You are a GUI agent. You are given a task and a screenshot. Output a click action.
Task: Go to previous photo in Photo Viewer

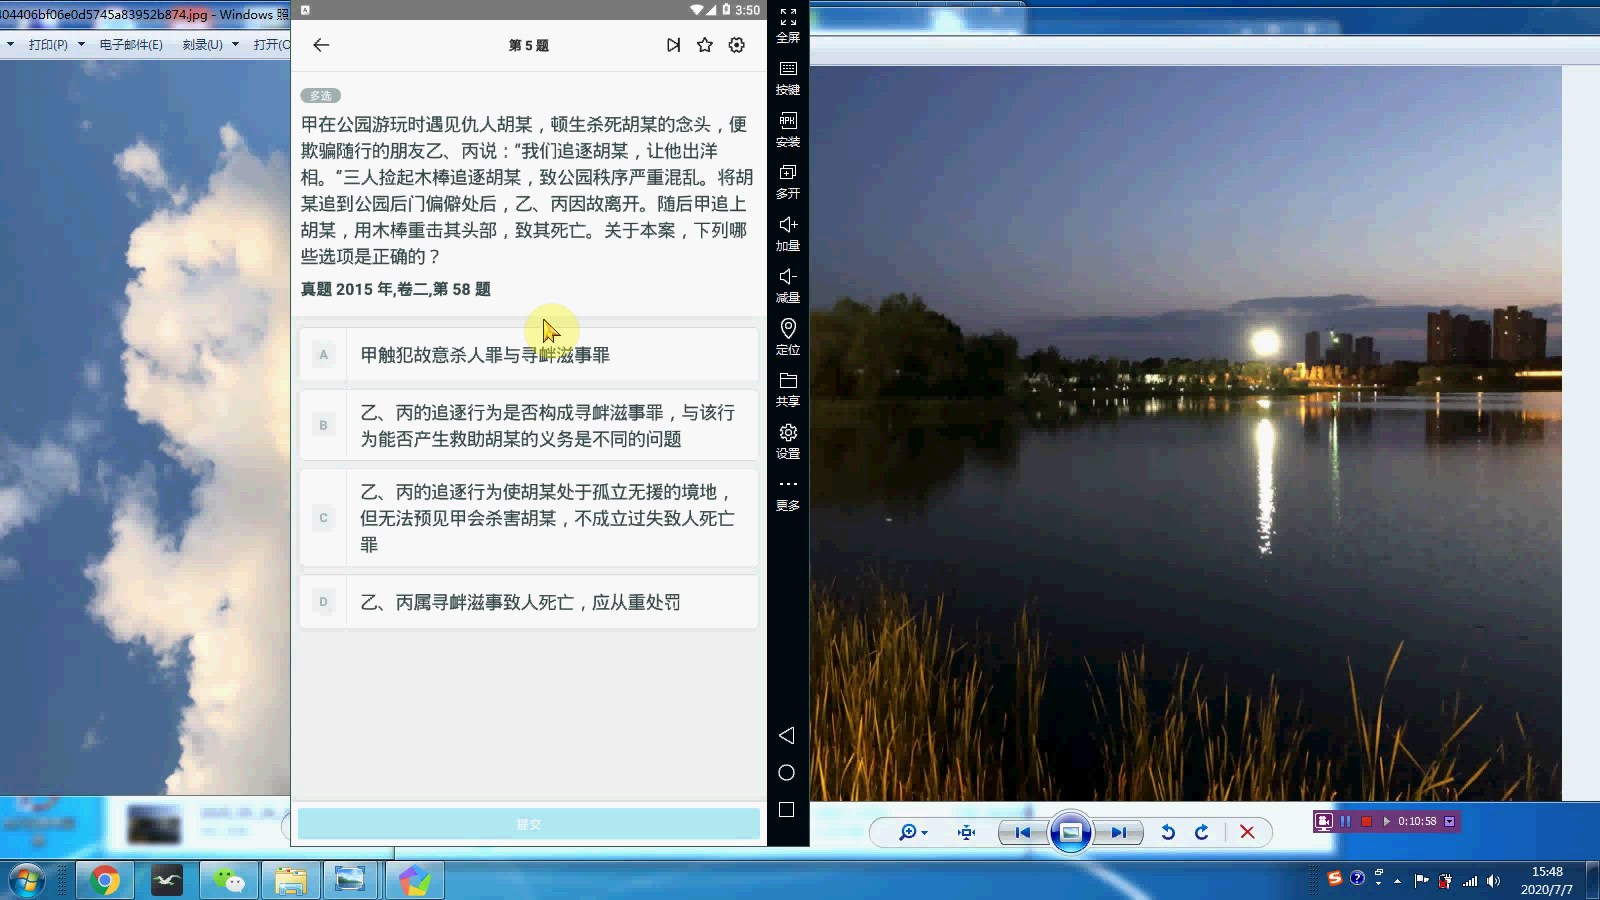tap(1022, 832)
